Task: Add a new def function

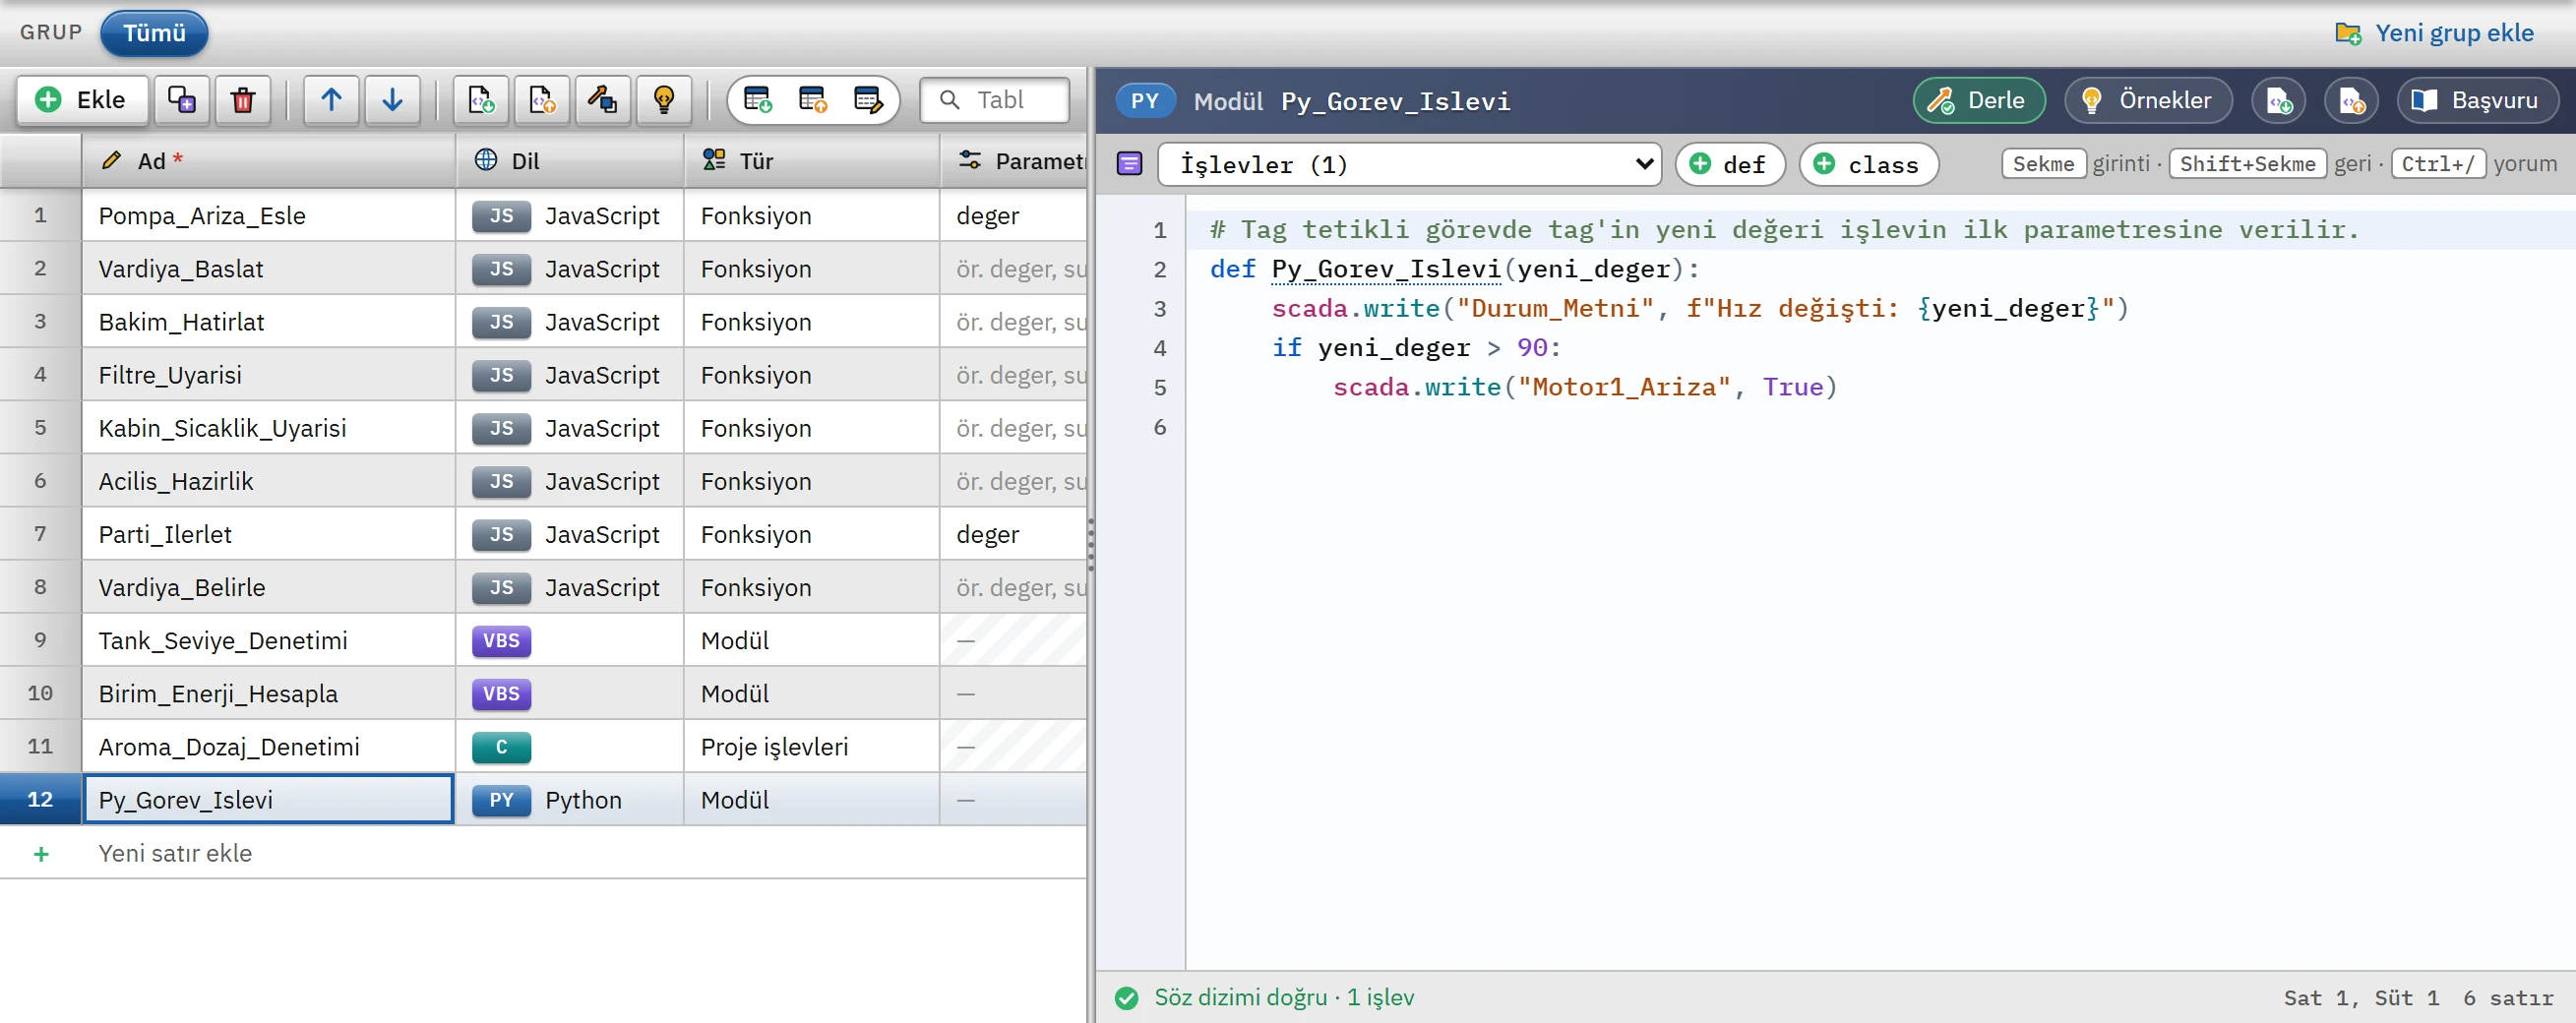Action: [x=1730, y=164]
